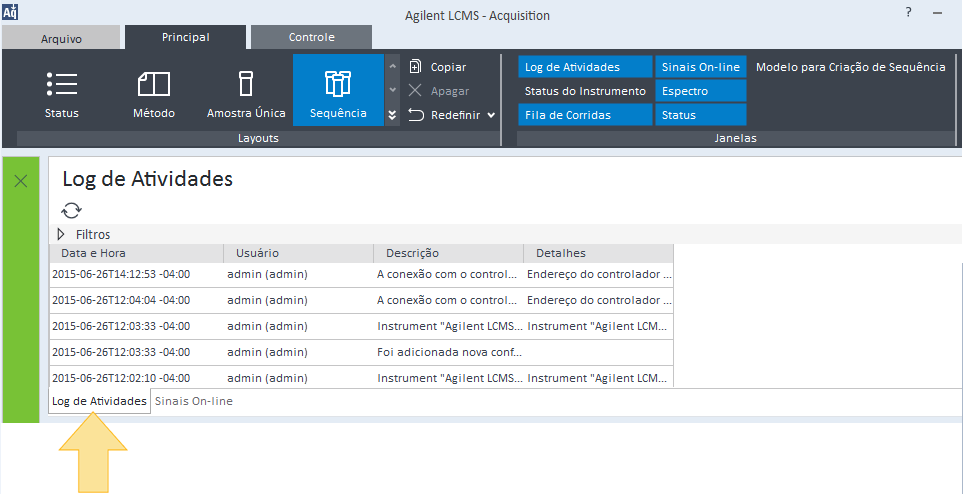Open the Controle ribbon tab
Viewport: 966px width, 494px height.
tap(312, 37)
